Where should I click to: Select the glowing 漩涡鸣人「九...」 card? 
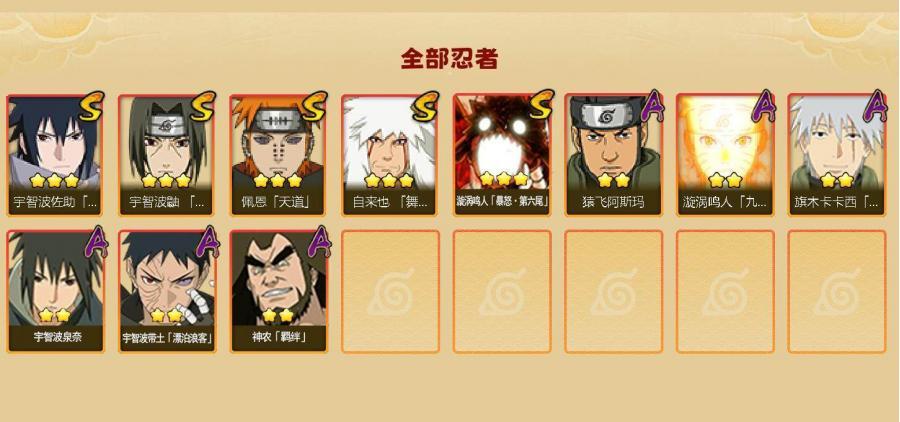pyautogui.click(x=724, y=156)
